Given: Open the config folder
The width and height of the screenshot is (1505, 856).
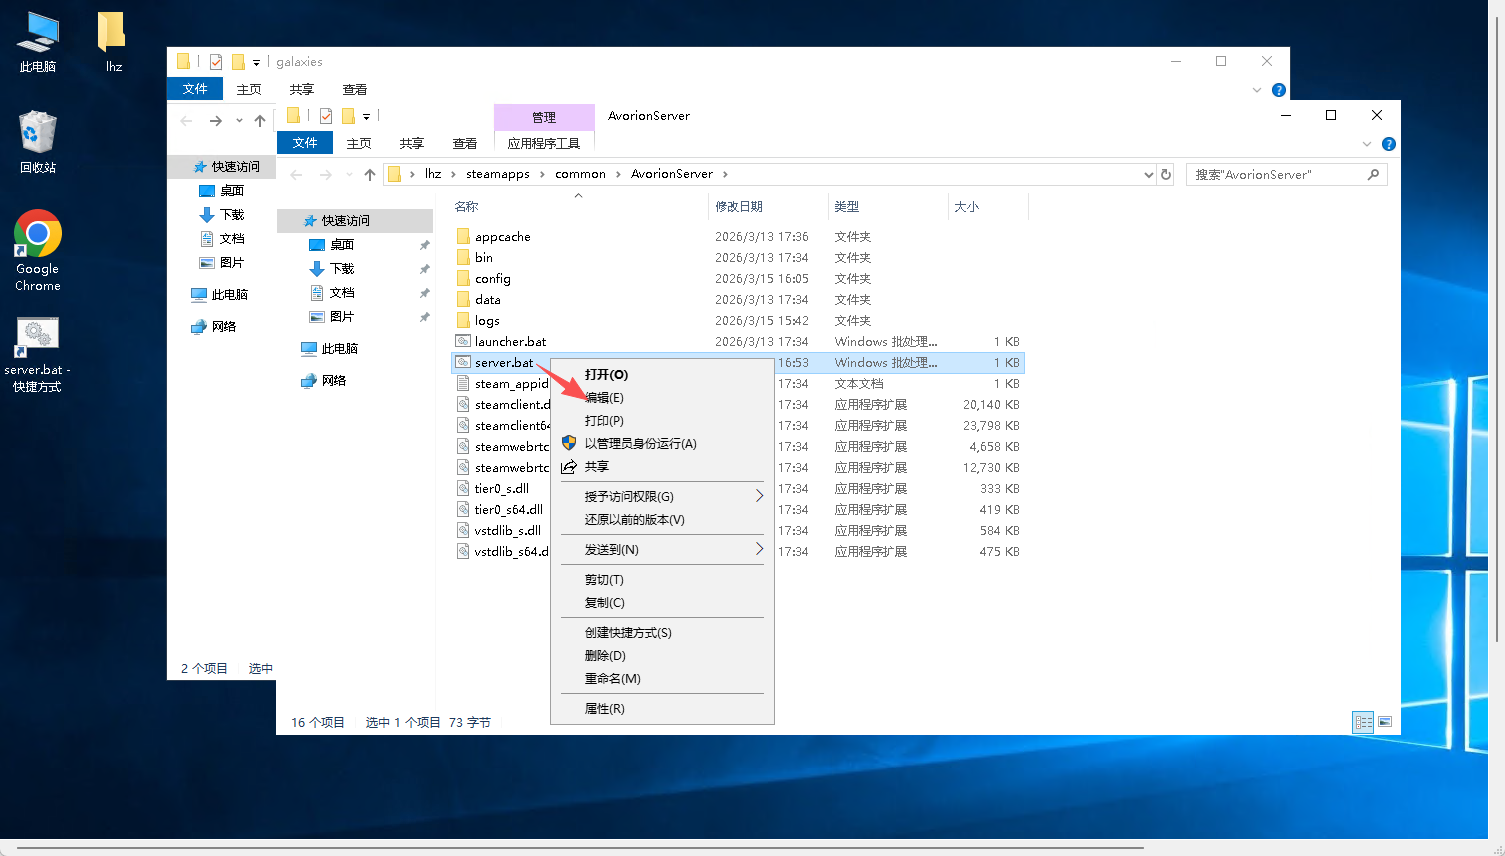Looking at the screenshot, I should click(x=493, y=279).
